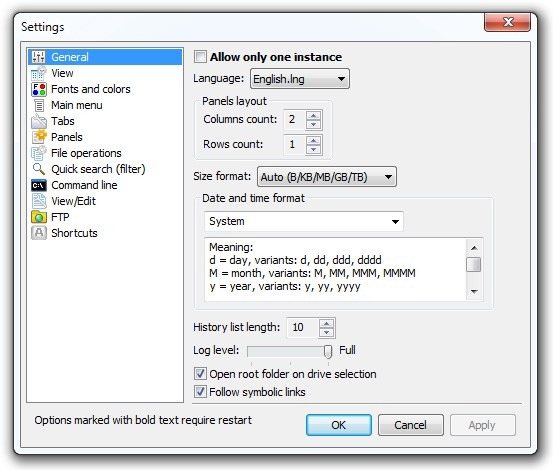Open the Command line console icon
The width and height of the screenshot is (553, 470).
click(39, 185)
